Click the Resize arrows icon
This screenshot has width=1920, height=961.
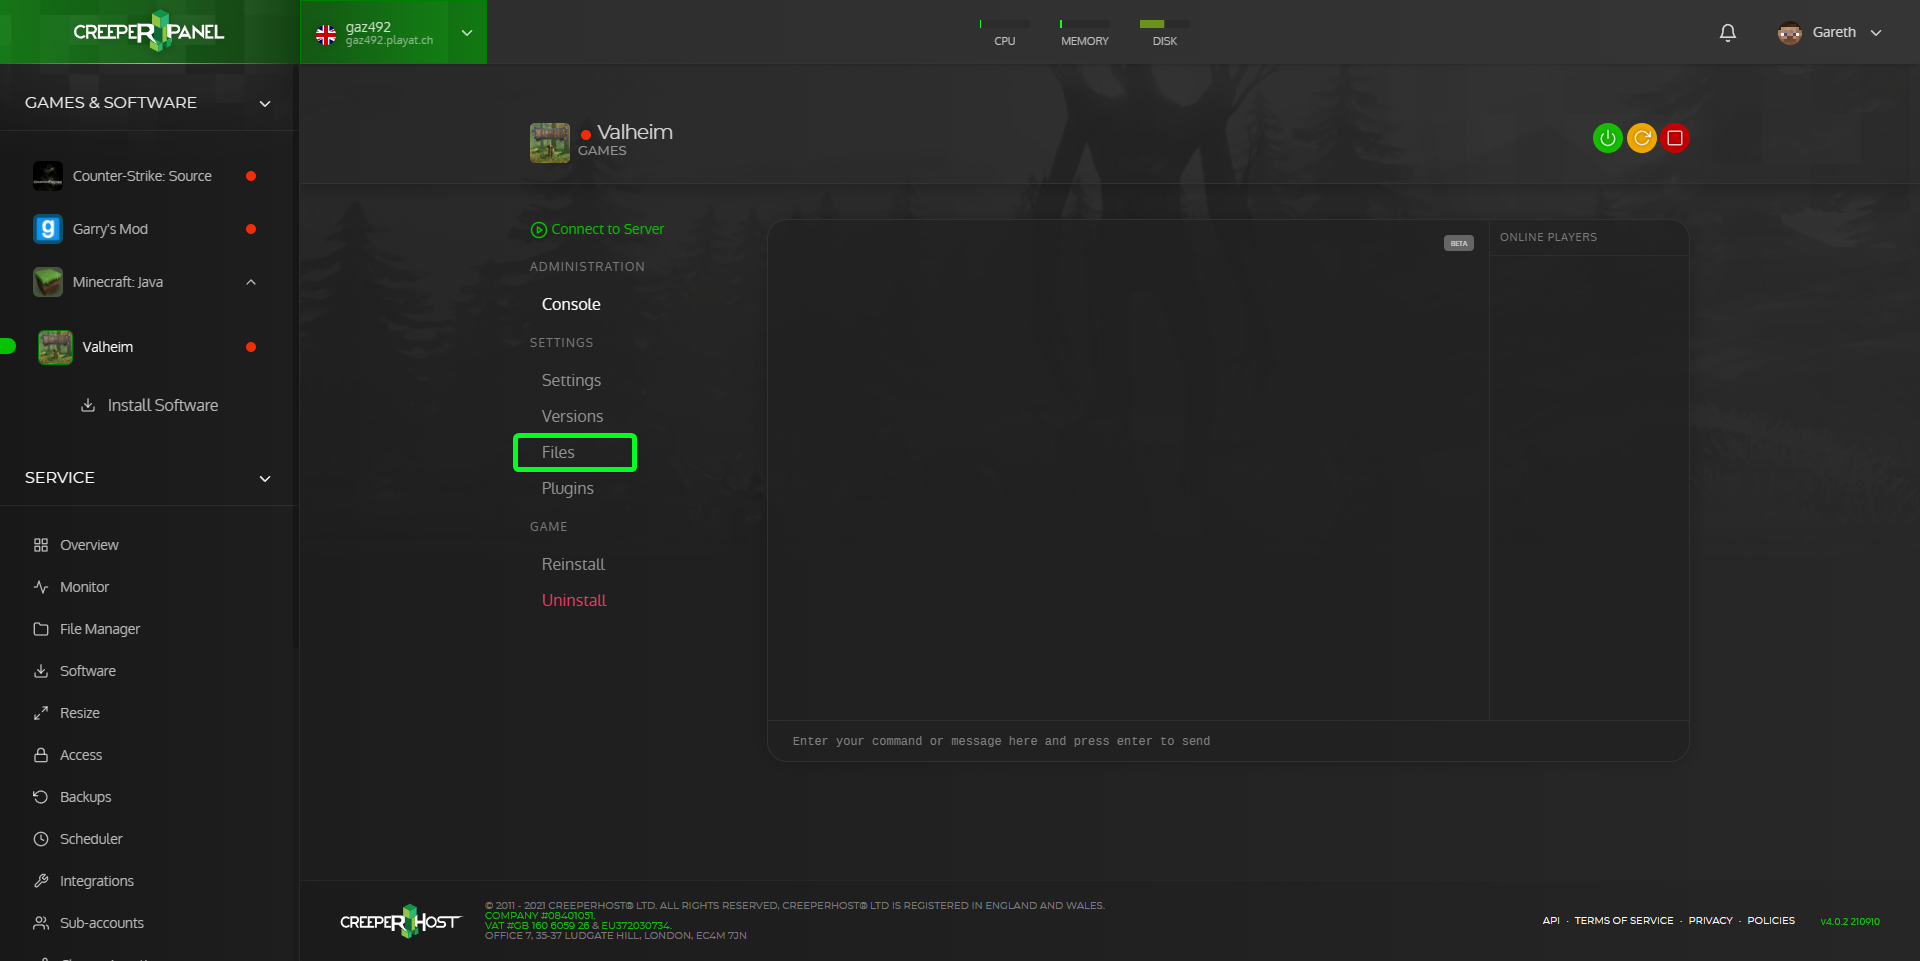[41, 713]
